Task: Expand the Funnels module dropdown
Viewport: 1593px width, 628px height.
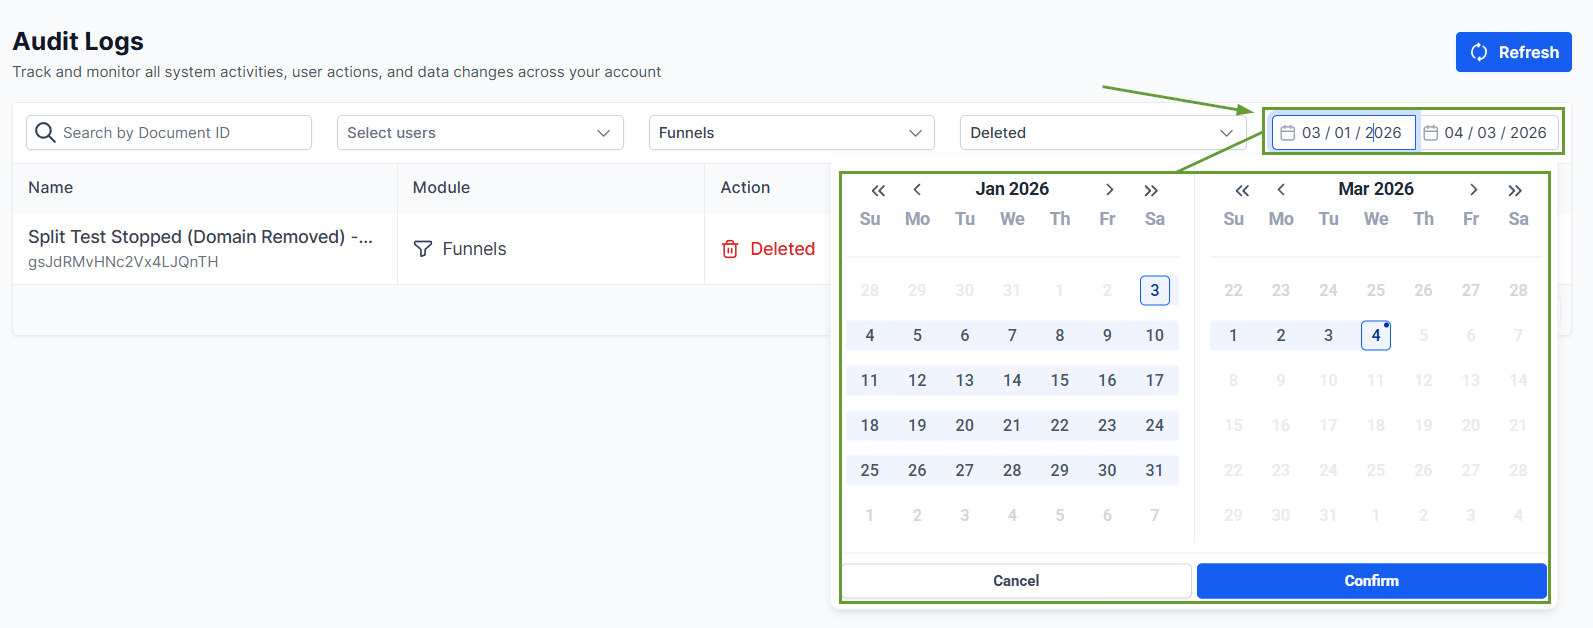Action: [x=791, y=133]
